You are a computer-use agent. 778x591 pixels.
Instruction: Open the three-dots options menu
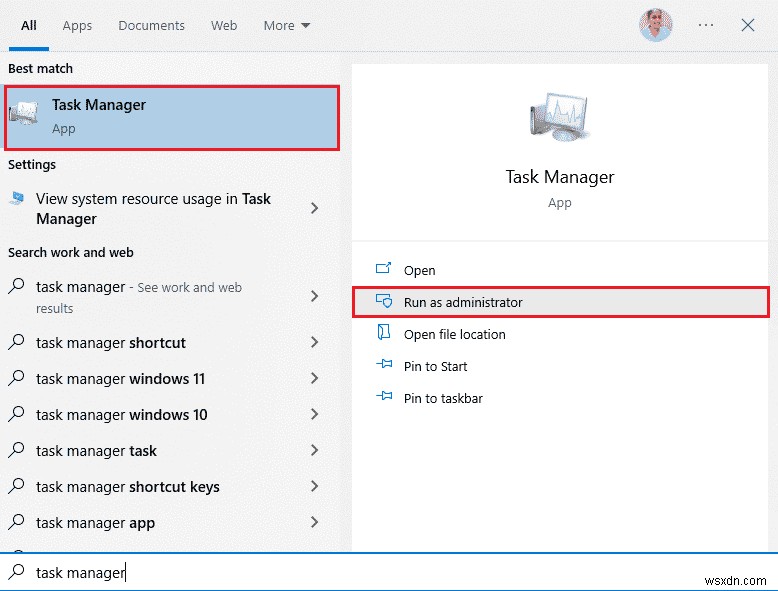pyautogui.click(x=706, y=25)
